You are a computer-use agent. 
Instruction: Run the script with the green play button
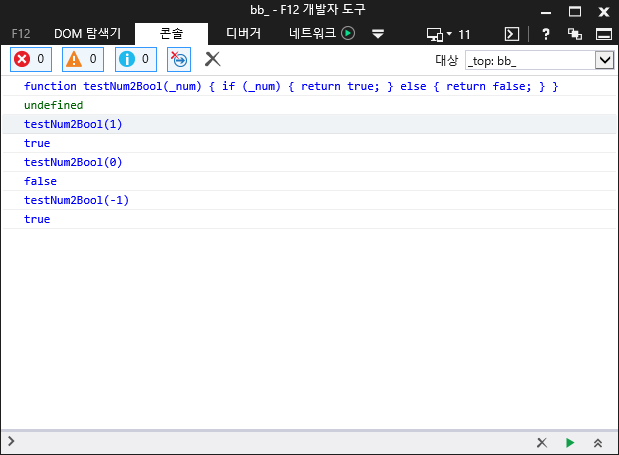tap(570, 442)
